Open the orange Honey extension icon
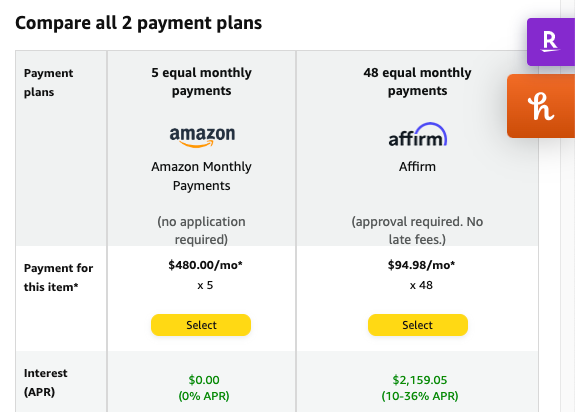The width and height of the screenshot is (575, 412). click(541, 106)
